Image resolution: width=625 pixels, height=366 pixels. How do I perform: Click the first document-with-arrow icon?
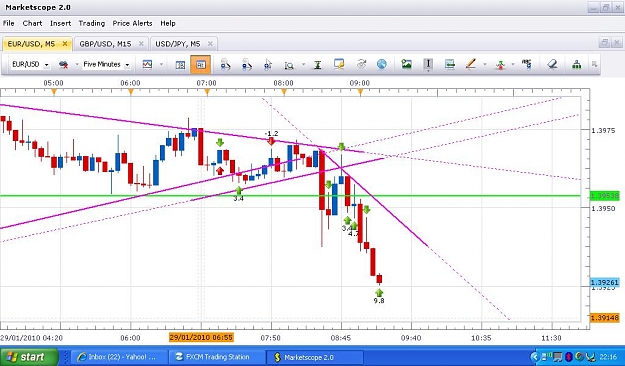click(x=225, y=64)
